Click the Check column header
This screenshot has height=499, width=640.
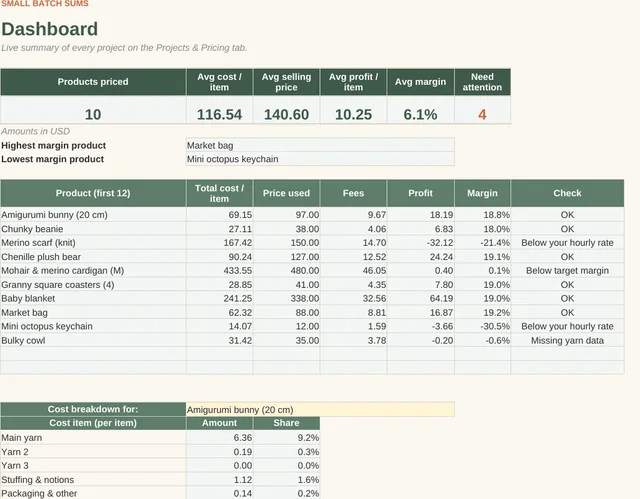click(x=567, y=193)
